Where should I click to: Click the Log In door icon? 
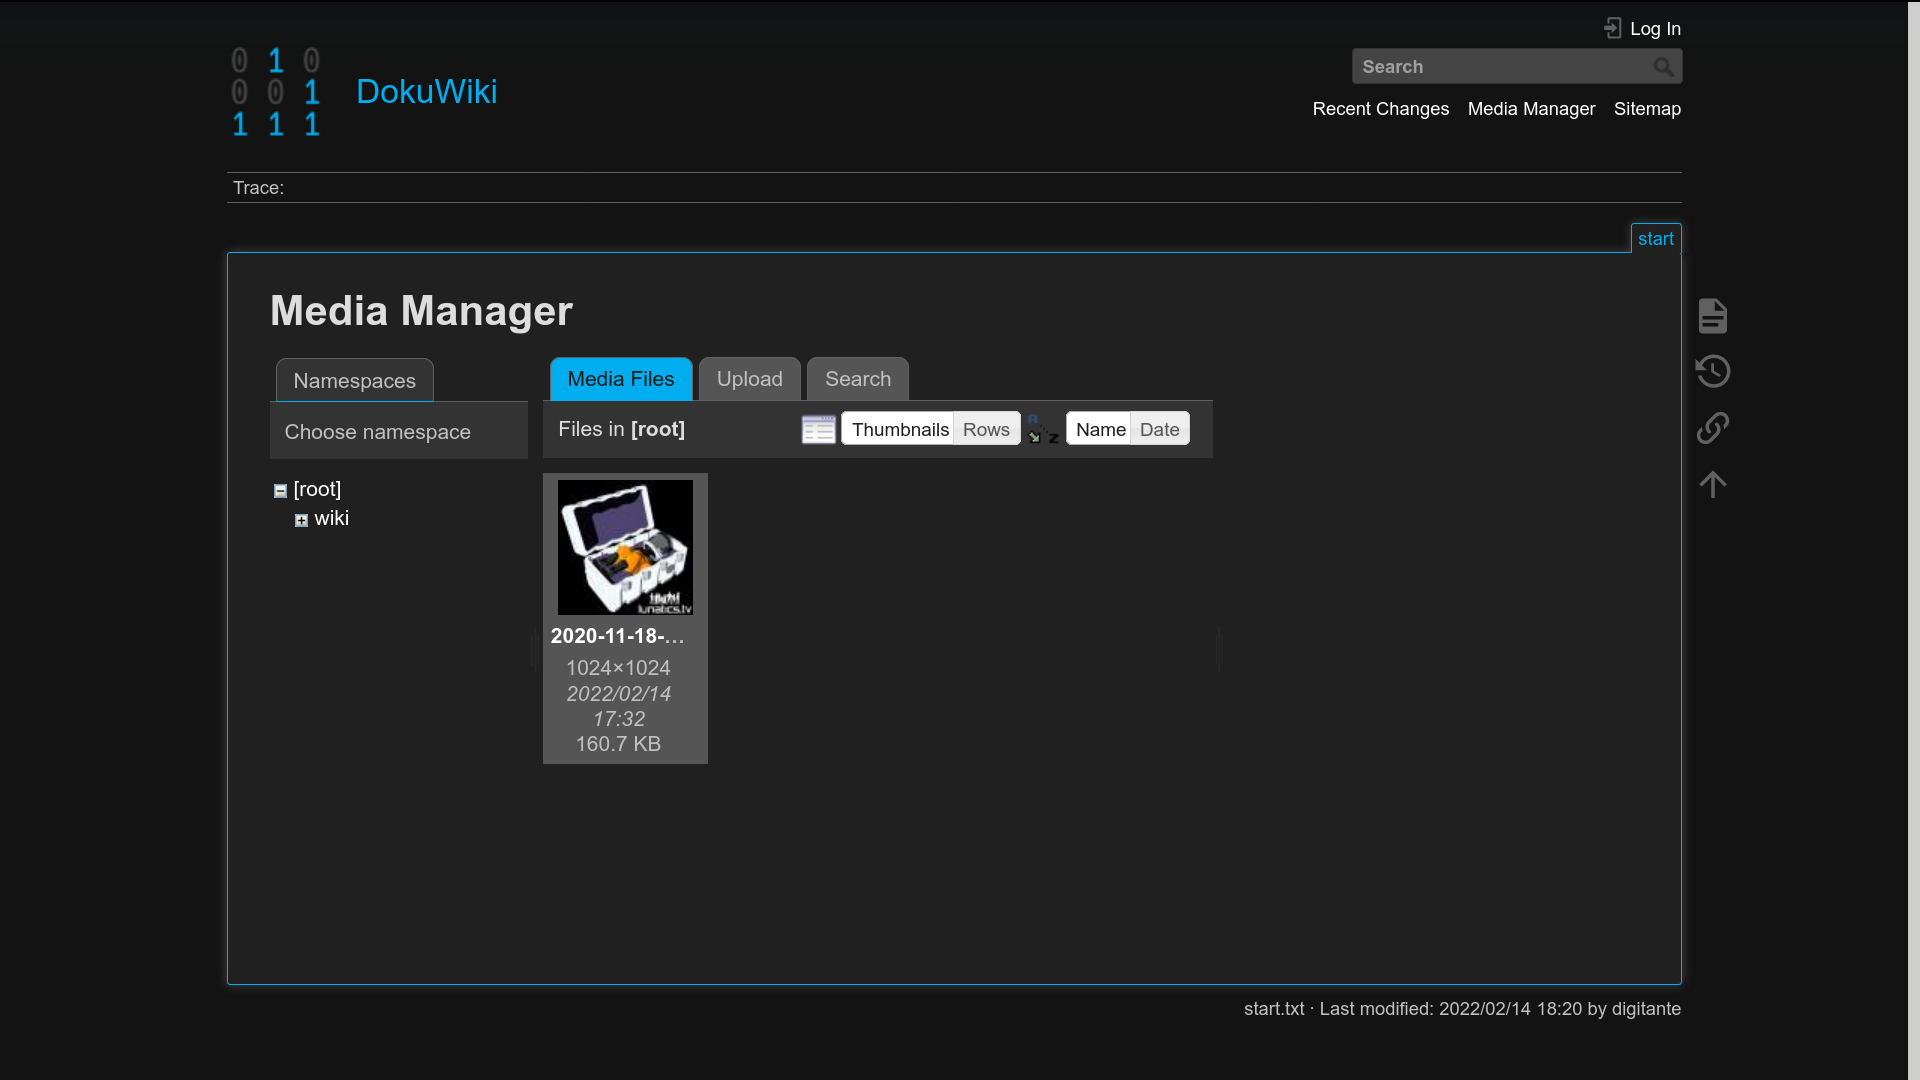(x=1612, y=29)
